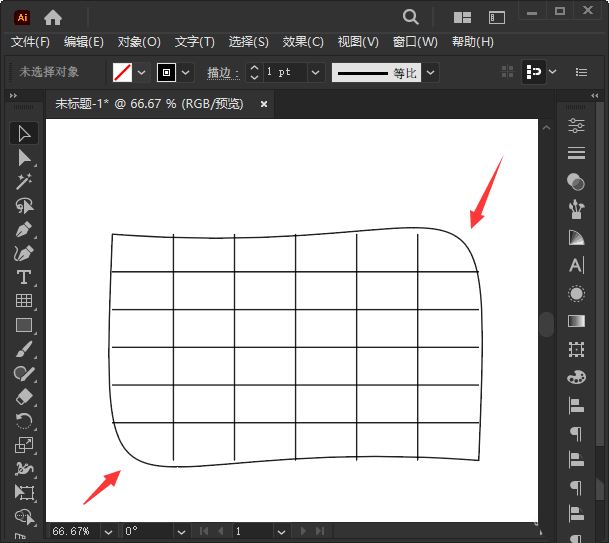609x543 pixels.
Task: Click the align to pixel grid icon
Action: pyautogui.click(x=507, y=72)
